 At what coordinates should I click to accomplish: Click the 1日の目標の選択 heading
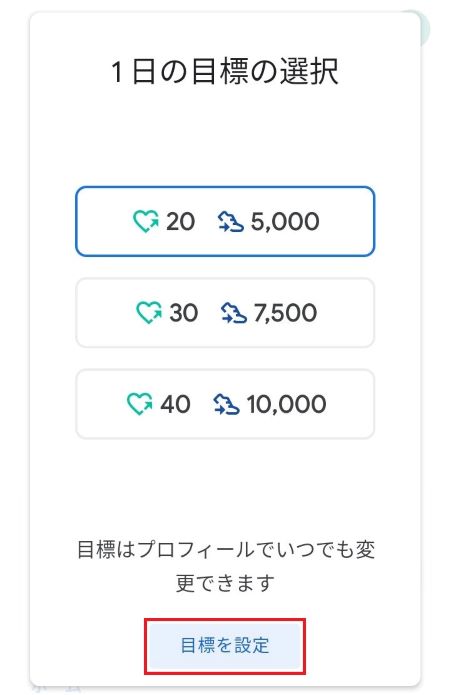pos(225,72)
